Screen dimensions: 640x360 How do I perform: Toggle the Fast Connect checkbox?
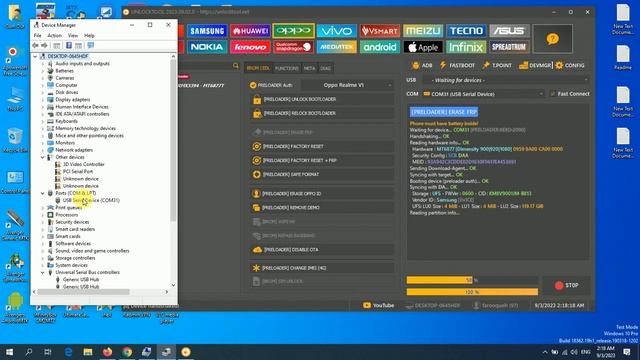(x=553, y=94)
